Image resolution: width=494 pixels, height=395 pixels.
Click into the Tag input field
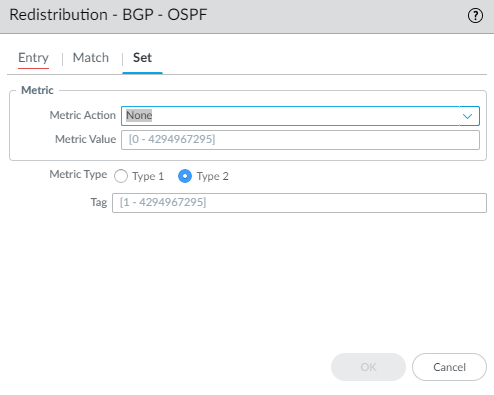point(299,203)
